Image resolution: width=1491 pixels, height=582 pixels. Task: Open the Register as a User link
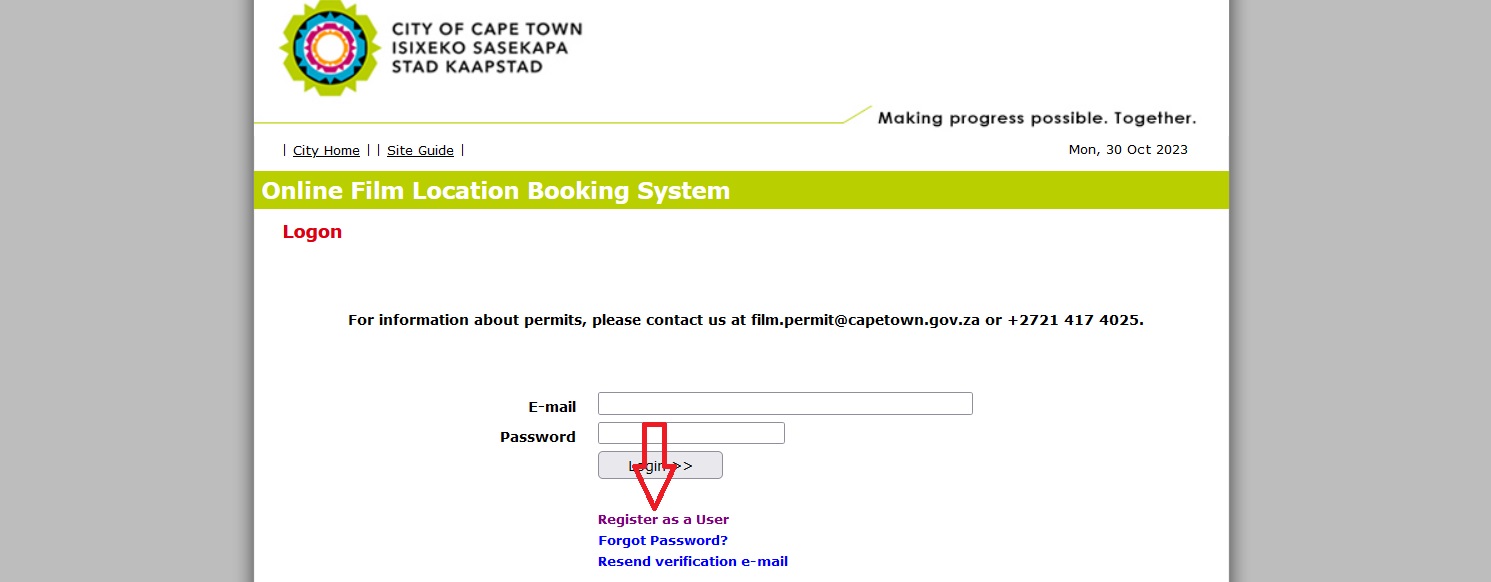point(663,520)
